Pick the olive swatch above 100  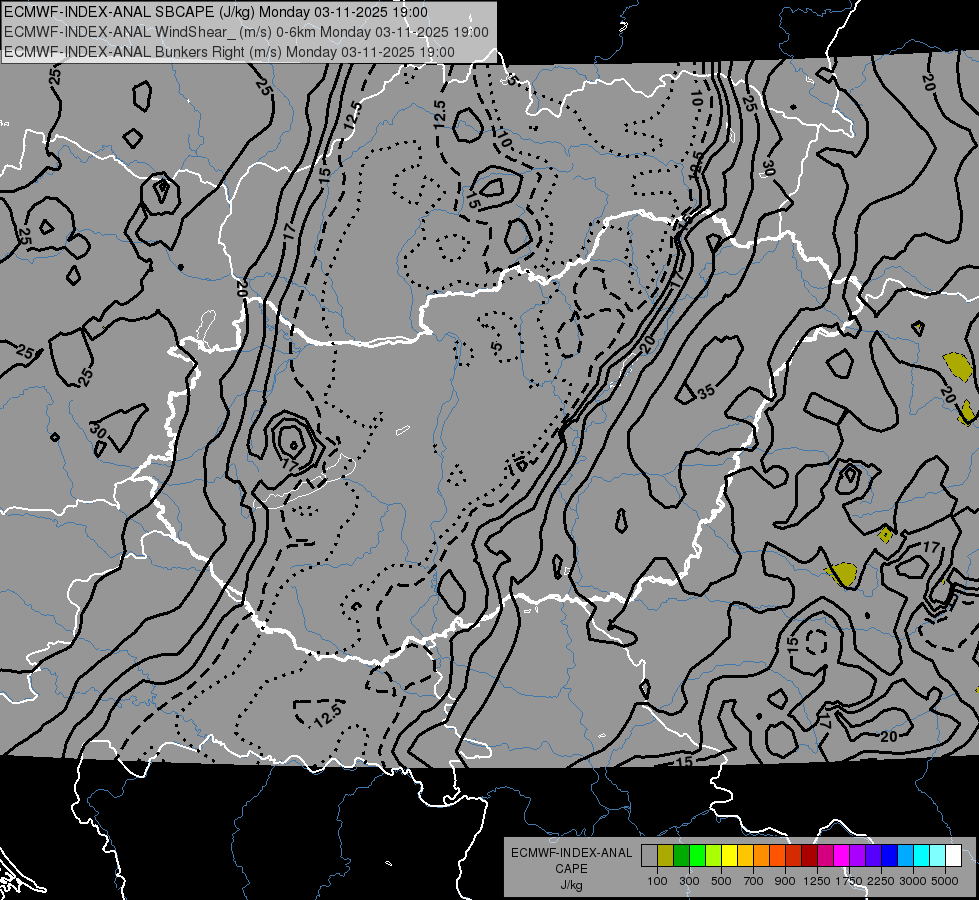click(x=665, y=856)
